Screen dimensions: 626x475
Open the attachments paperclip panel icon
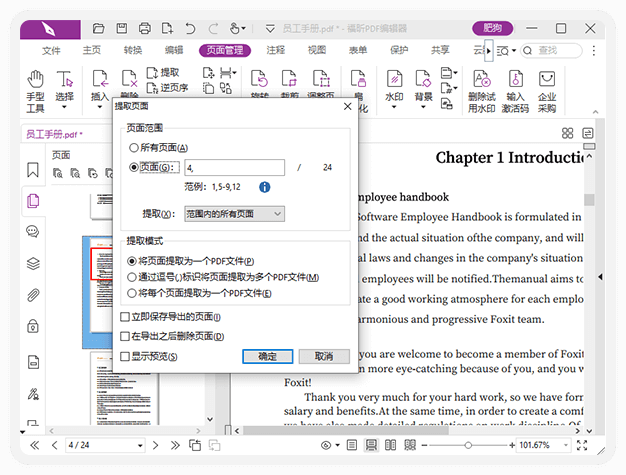(x=33, y=295)
